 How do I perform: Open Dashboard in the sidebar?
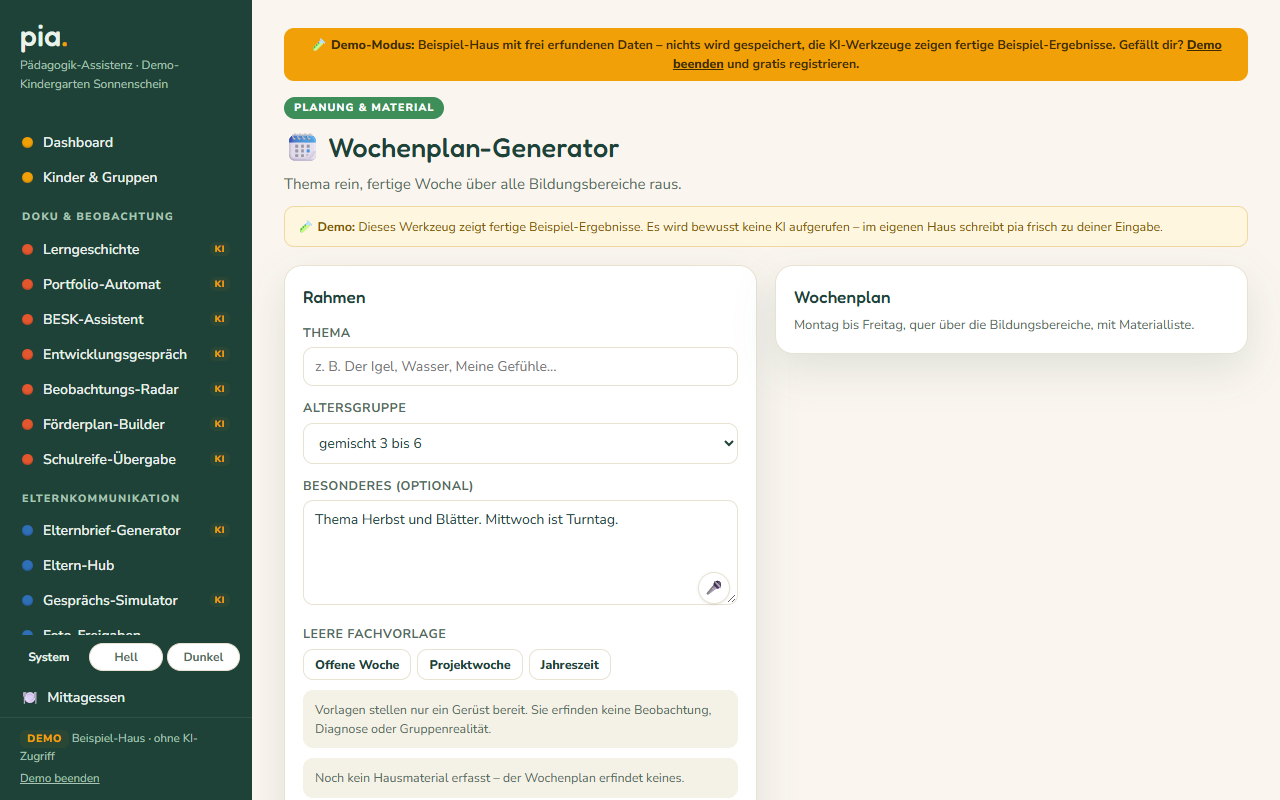click(126, 142)
